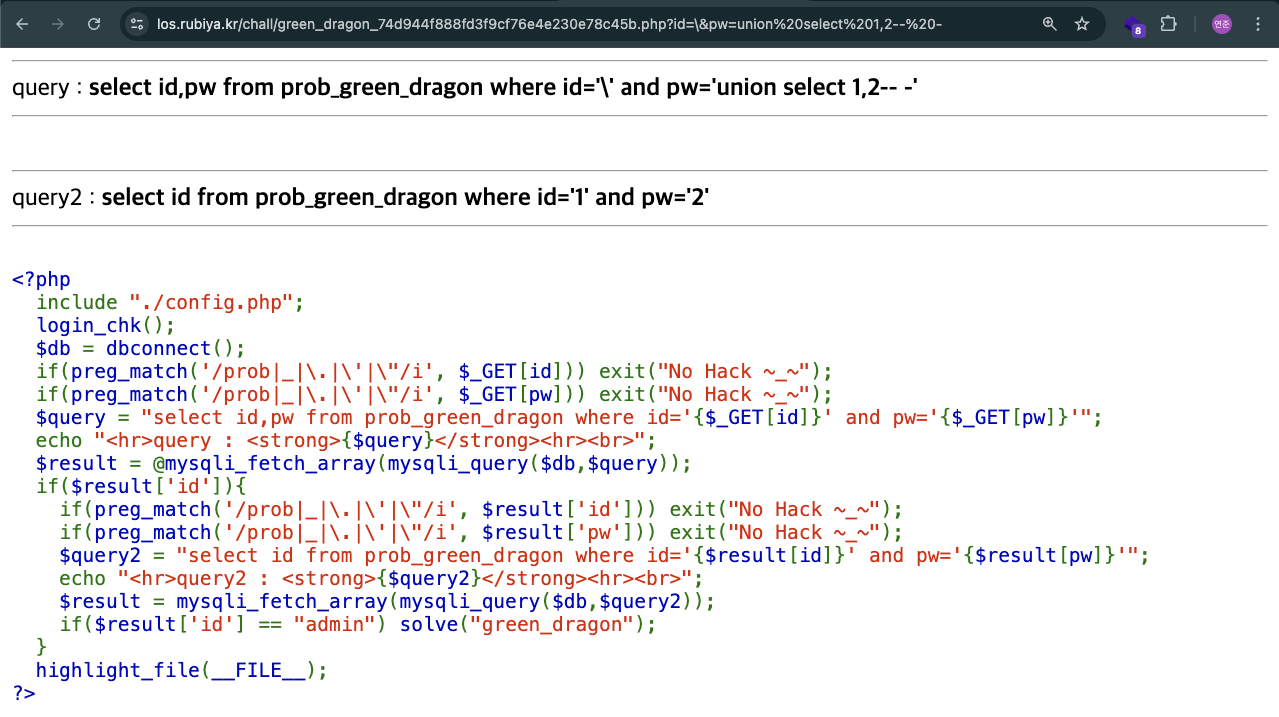Open the Chrome three-dot menu
Viewport: 1279px width, 717px height.
point(1258,24)
